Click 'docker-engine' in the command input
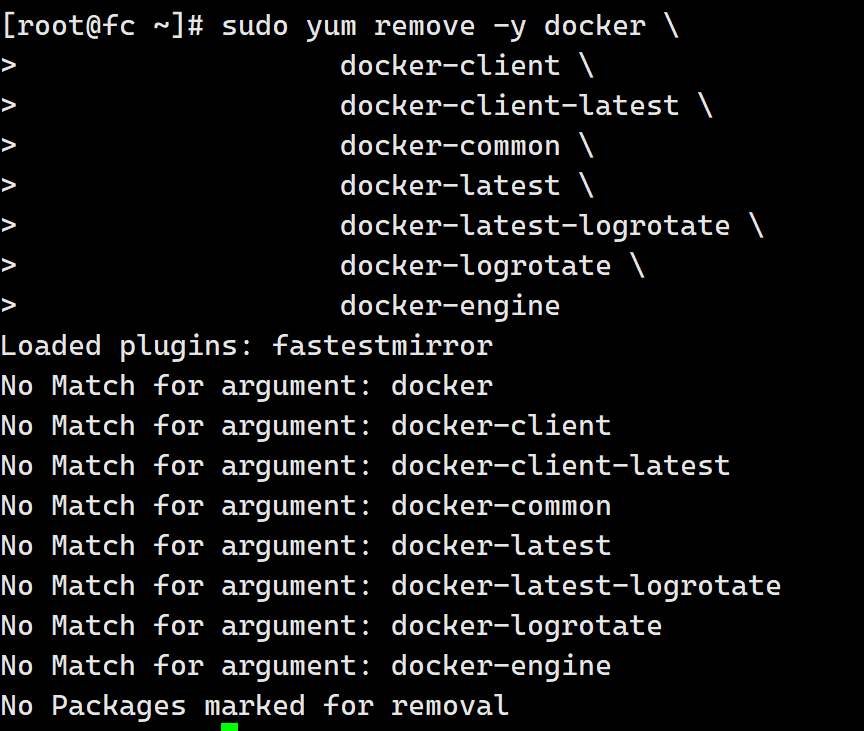864x731 pixels. (450, 306)
